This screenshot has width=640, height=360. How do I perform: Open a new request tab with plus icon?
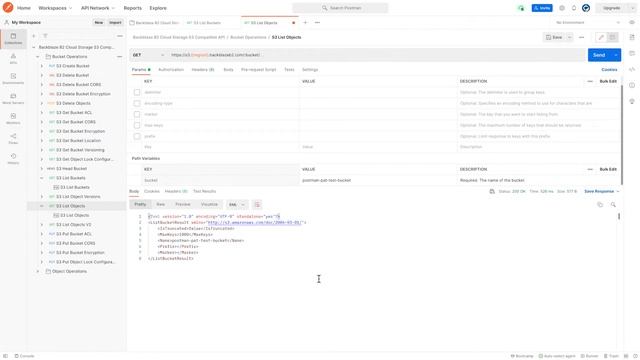(305, 22)
